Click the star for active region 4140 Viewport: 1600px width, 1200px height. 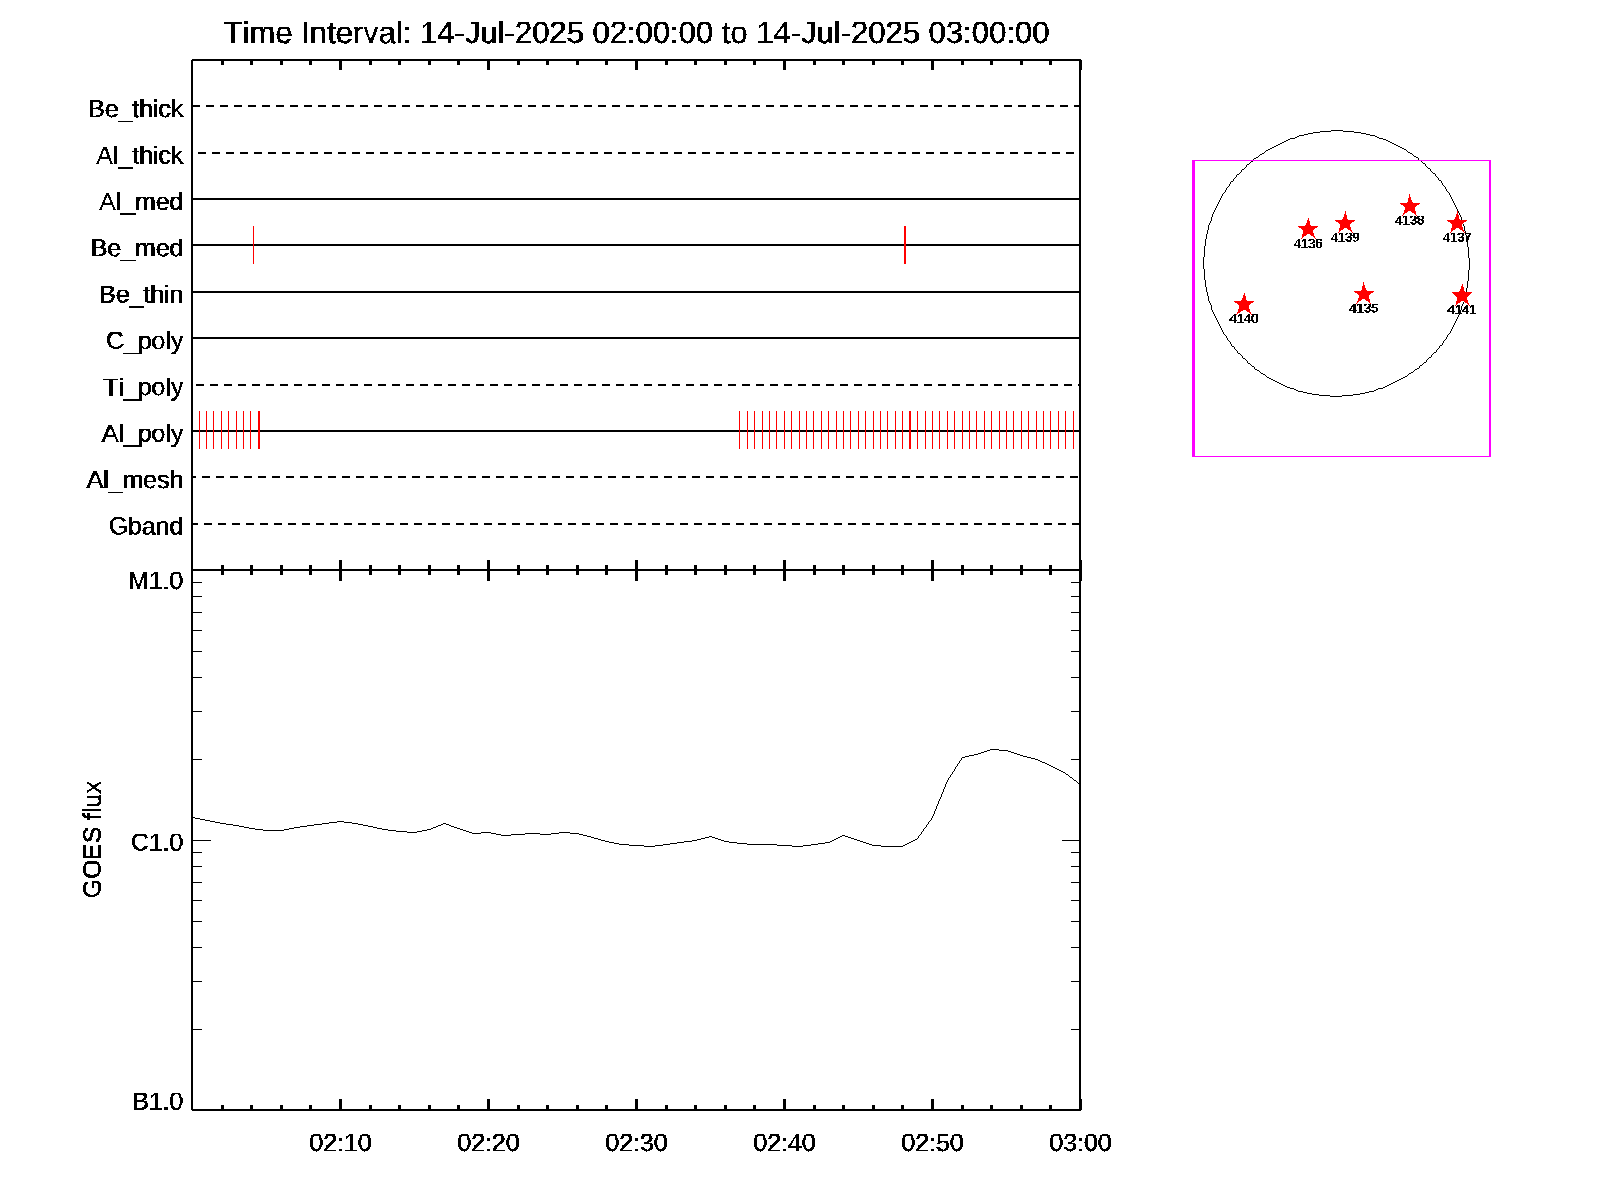click(x=1243, y=304)
